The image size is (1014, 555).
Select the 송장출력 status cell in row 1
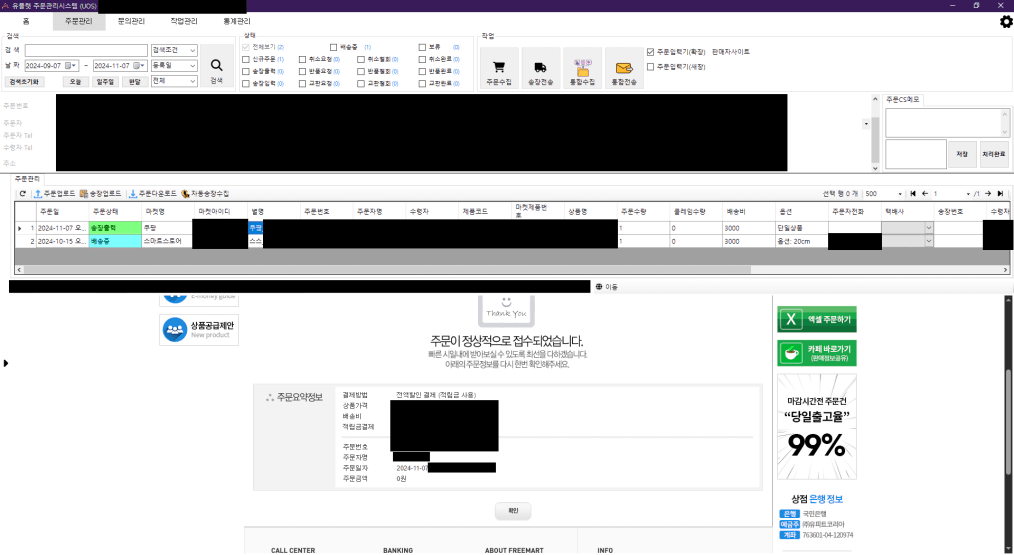115,228
